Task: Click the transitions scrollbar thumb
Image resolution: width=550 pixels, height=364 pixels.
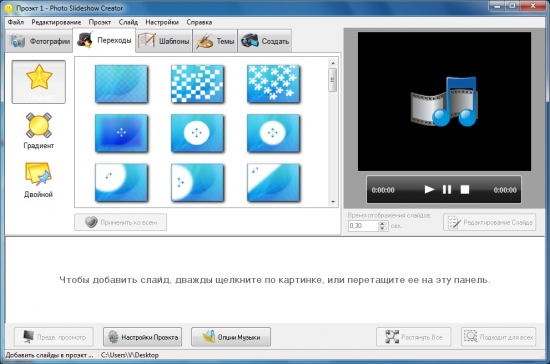Action: click(333, 80)
